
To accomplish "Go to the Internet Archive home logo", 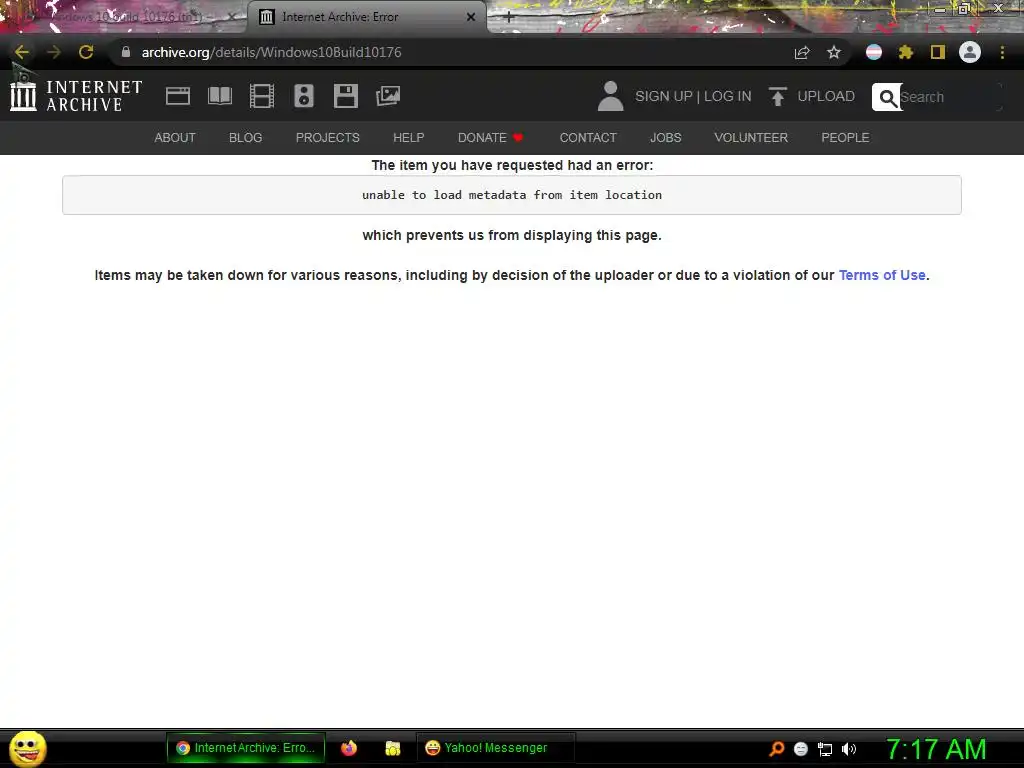I will 76,95.
